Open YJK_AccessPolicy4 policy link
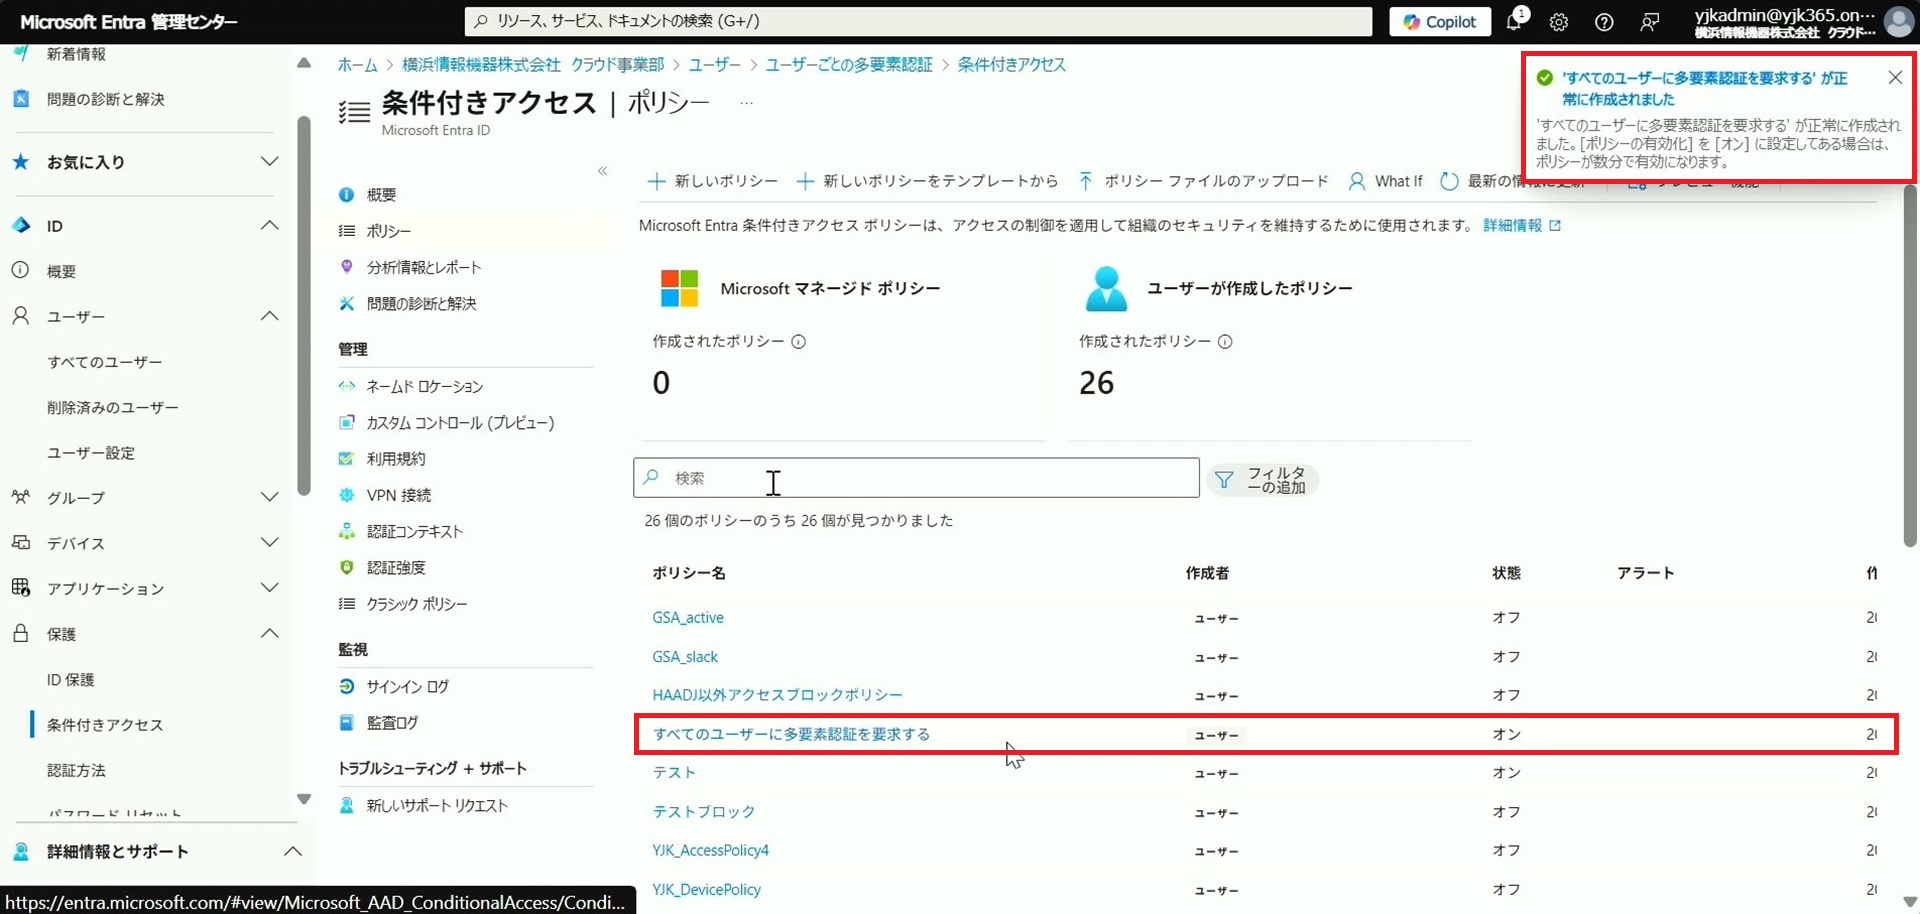Viewport: 1920px width, 914px height. tap(710, 850)
